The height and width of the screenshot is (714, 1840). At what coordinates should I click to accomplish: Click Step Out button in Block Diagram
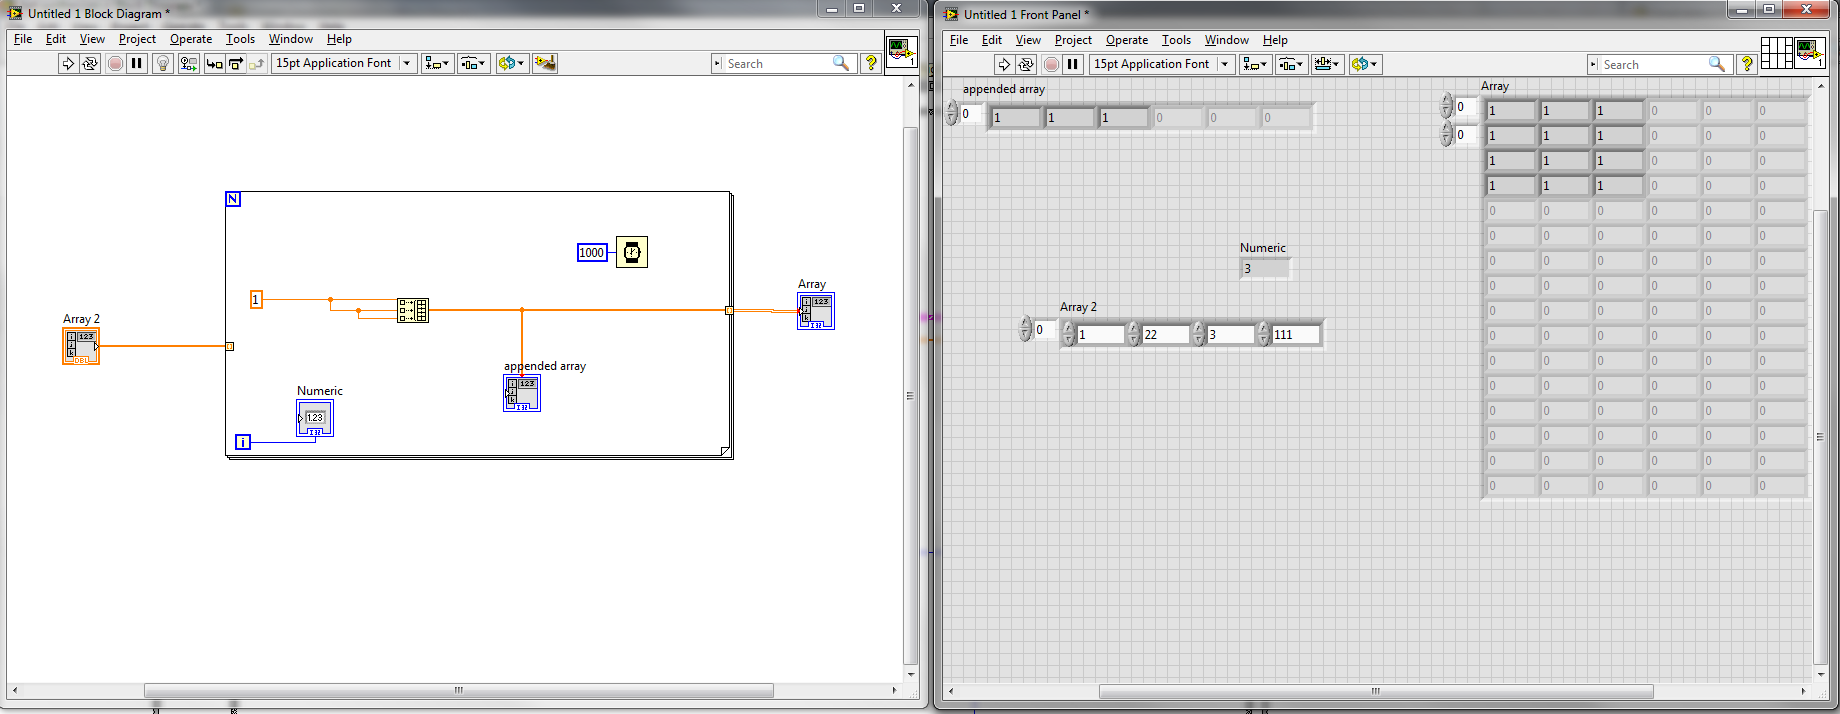[257, 63]
